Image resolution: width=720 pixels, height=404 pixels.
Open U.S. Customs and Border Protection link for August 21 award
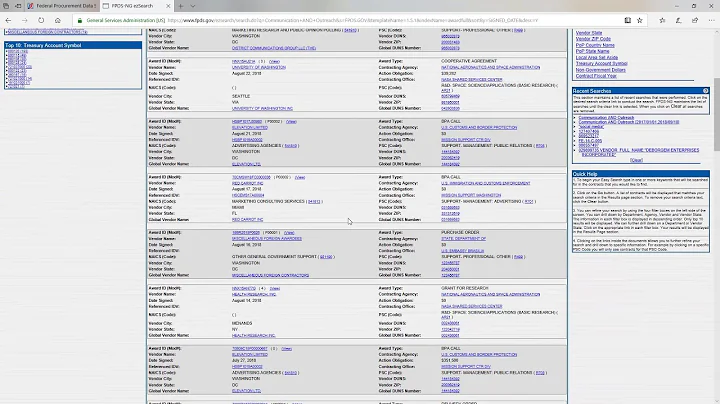[x=479, y=128]
